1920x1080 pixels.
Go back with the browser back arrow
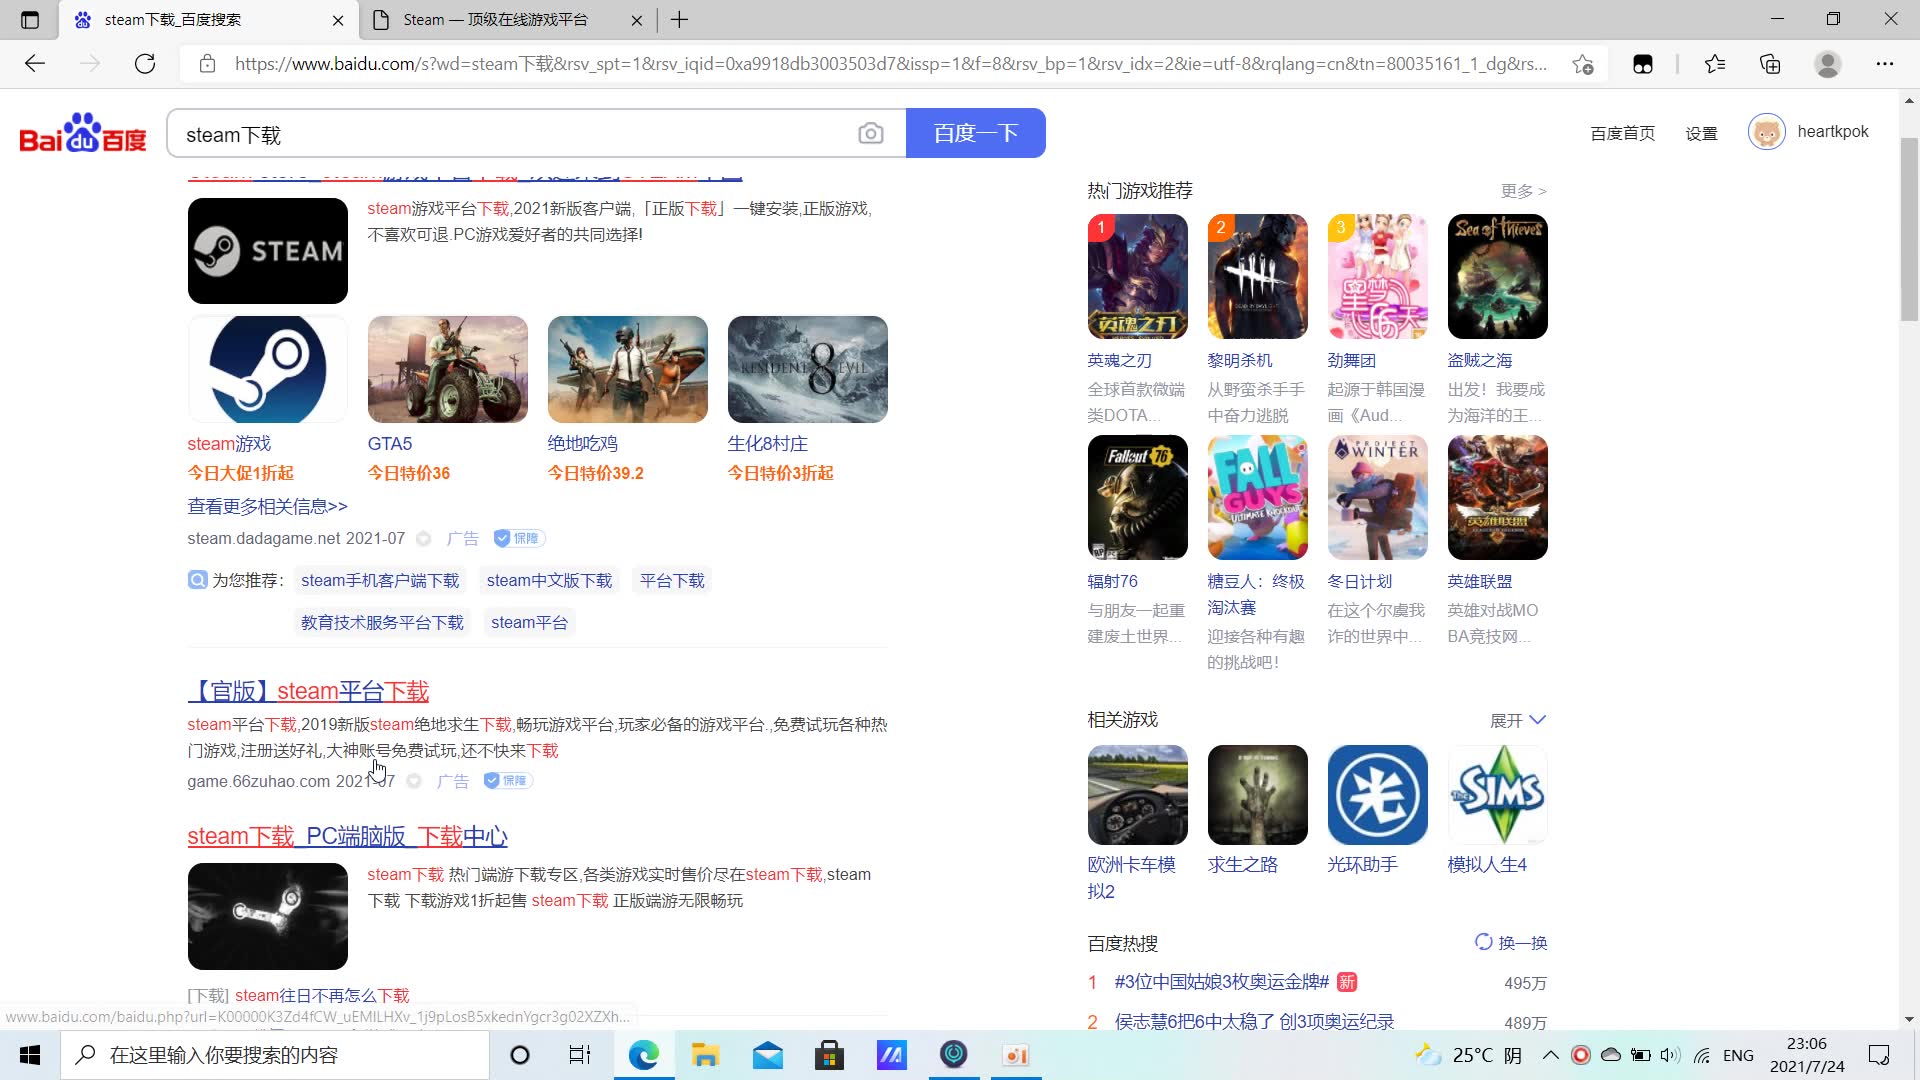(35, 64)
